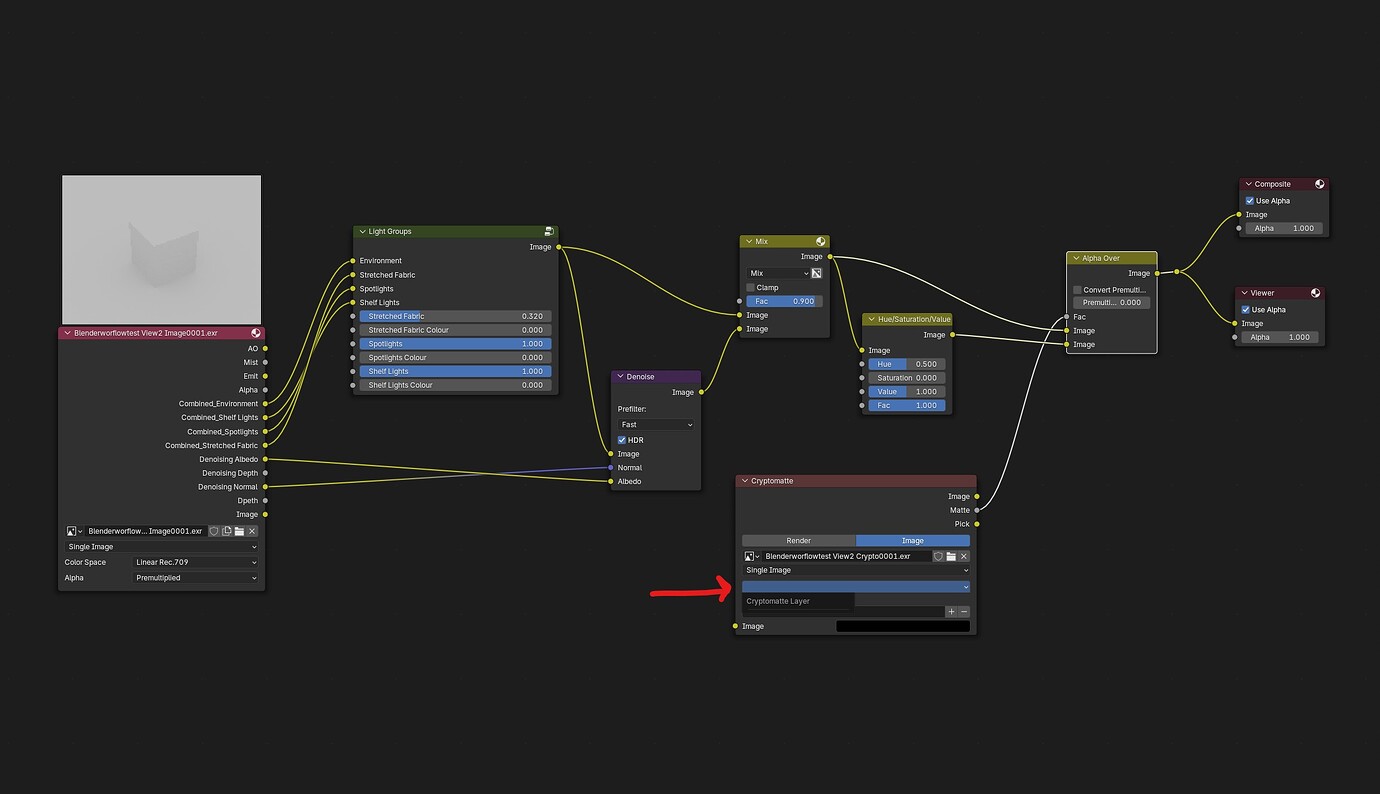Open the Mix blend type dropdown
Viewport: 1380px width, 794px height.
click(777, 273)
